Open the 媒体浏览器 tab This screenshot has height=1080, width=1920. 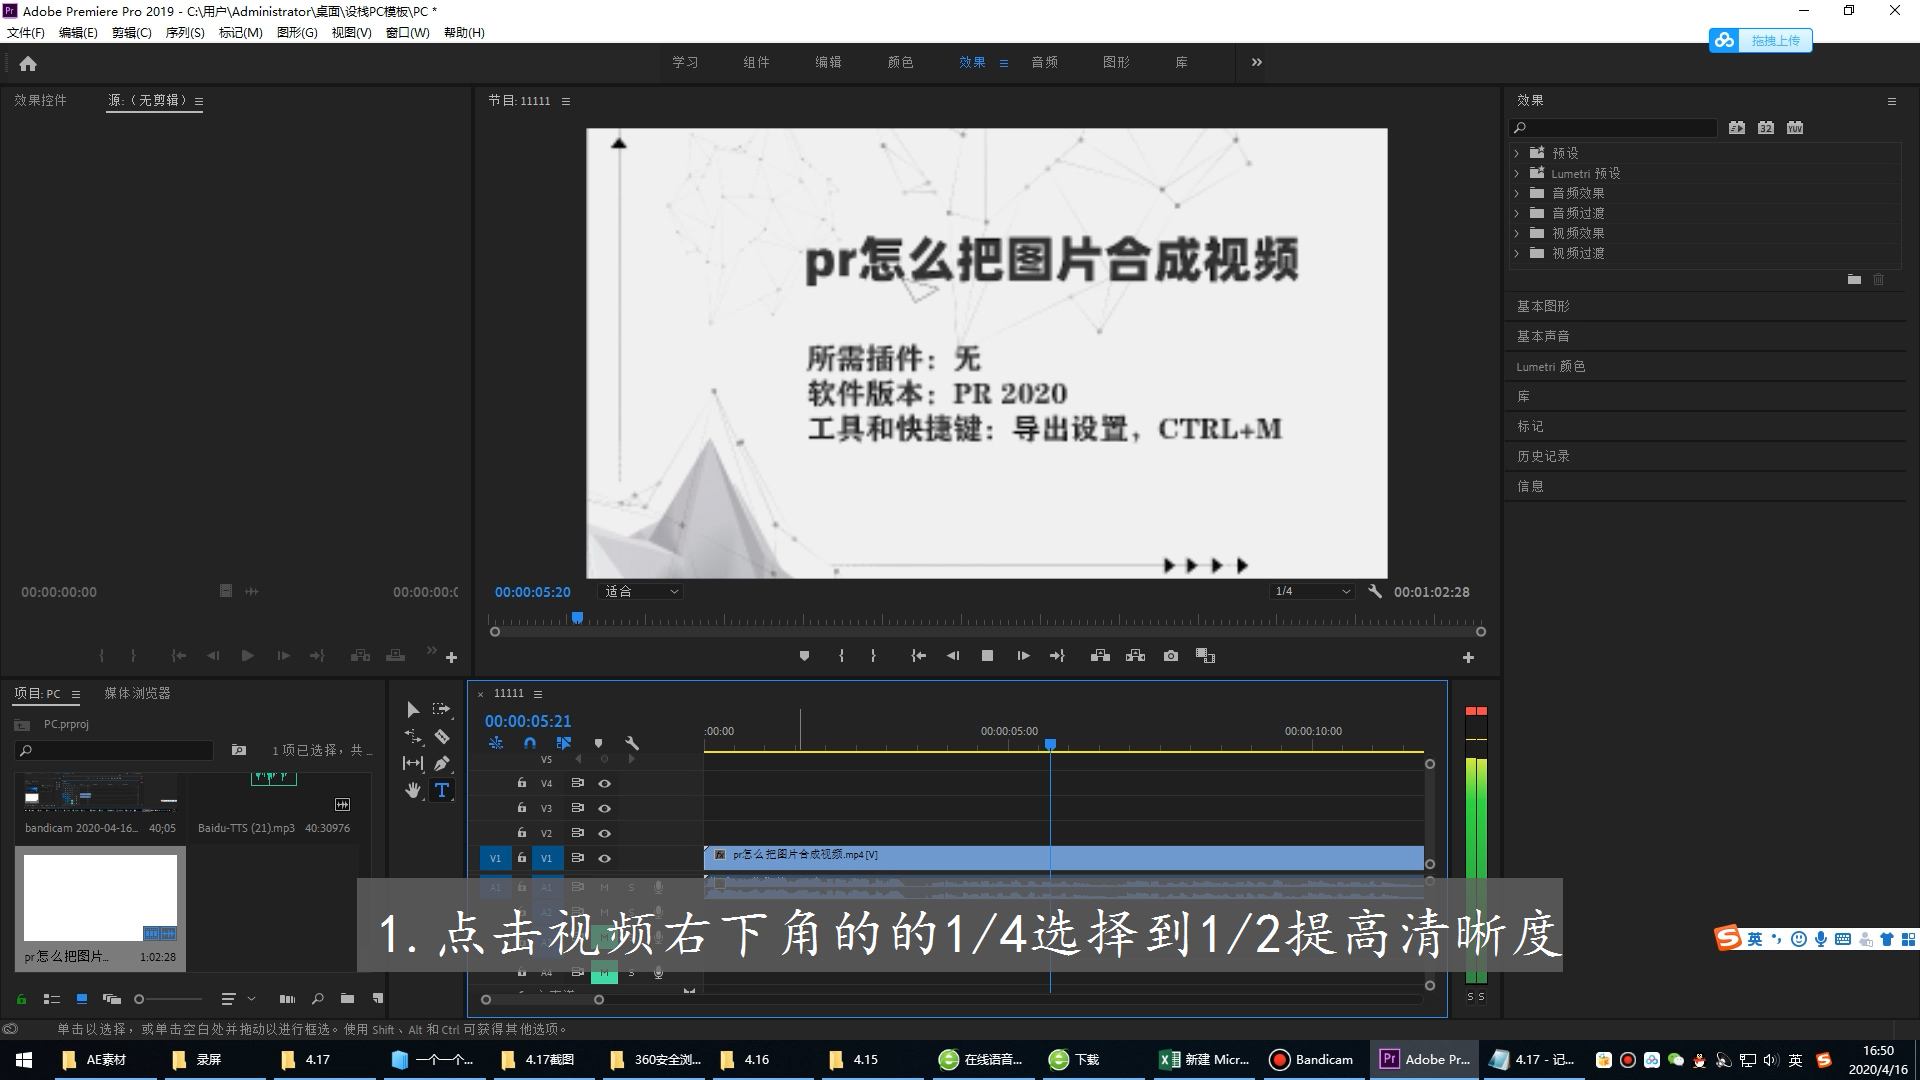138,693
